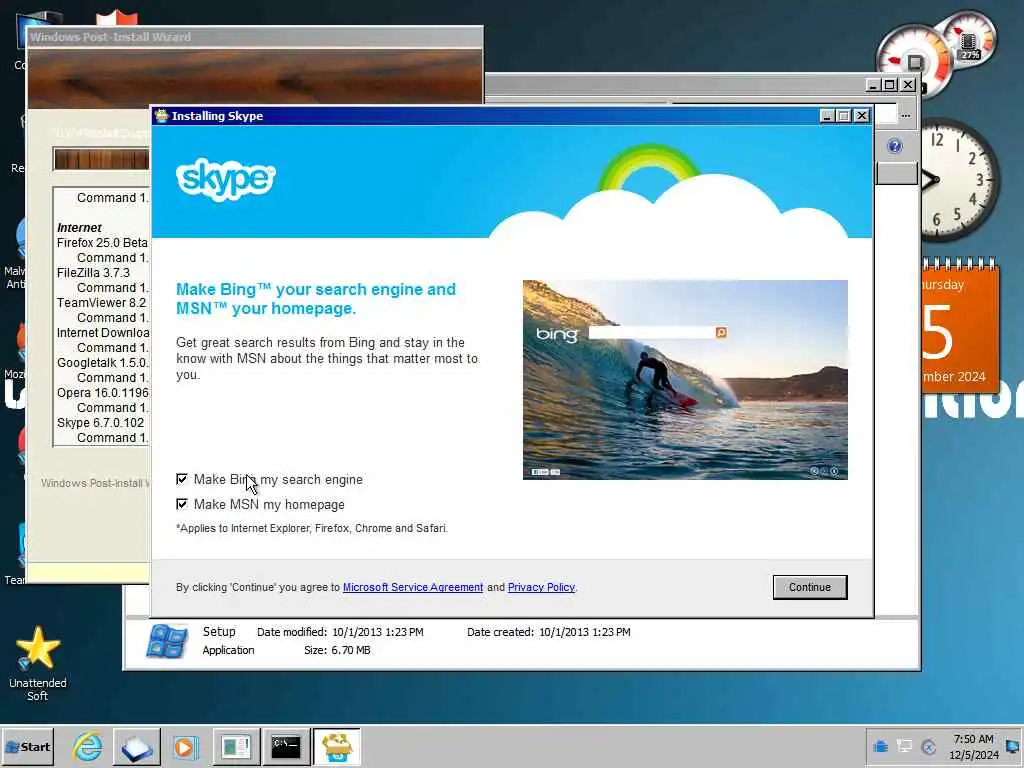Close the background Explorer window
Screen dimensions: 1024x768
coord(908,85)
